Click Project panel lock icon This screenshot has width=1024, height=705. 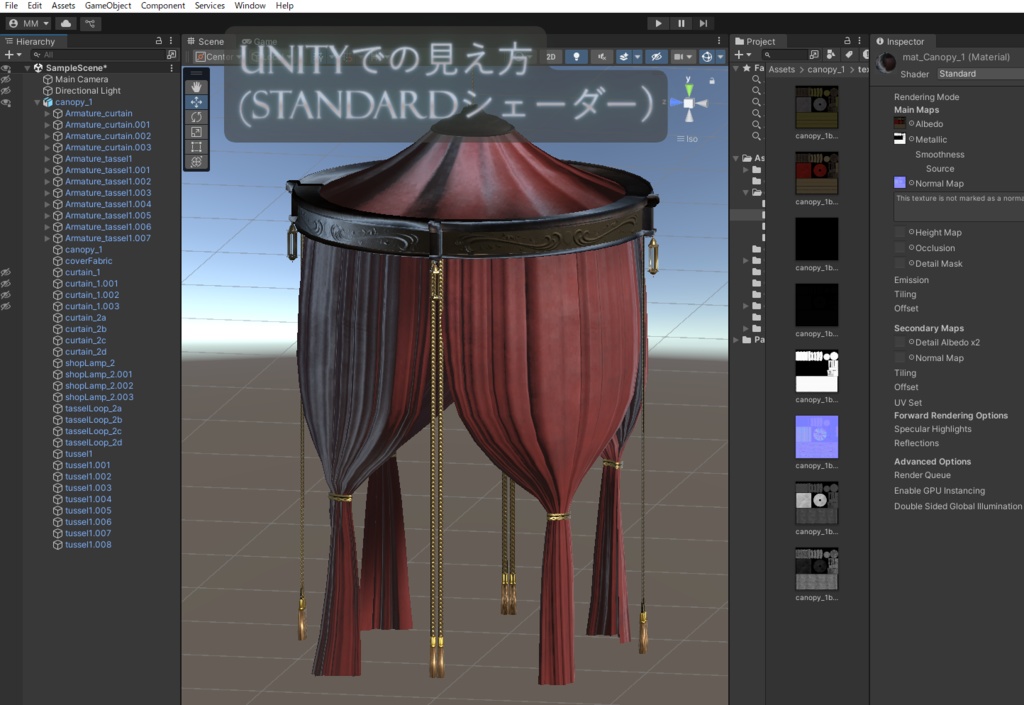tap(847, 40)
